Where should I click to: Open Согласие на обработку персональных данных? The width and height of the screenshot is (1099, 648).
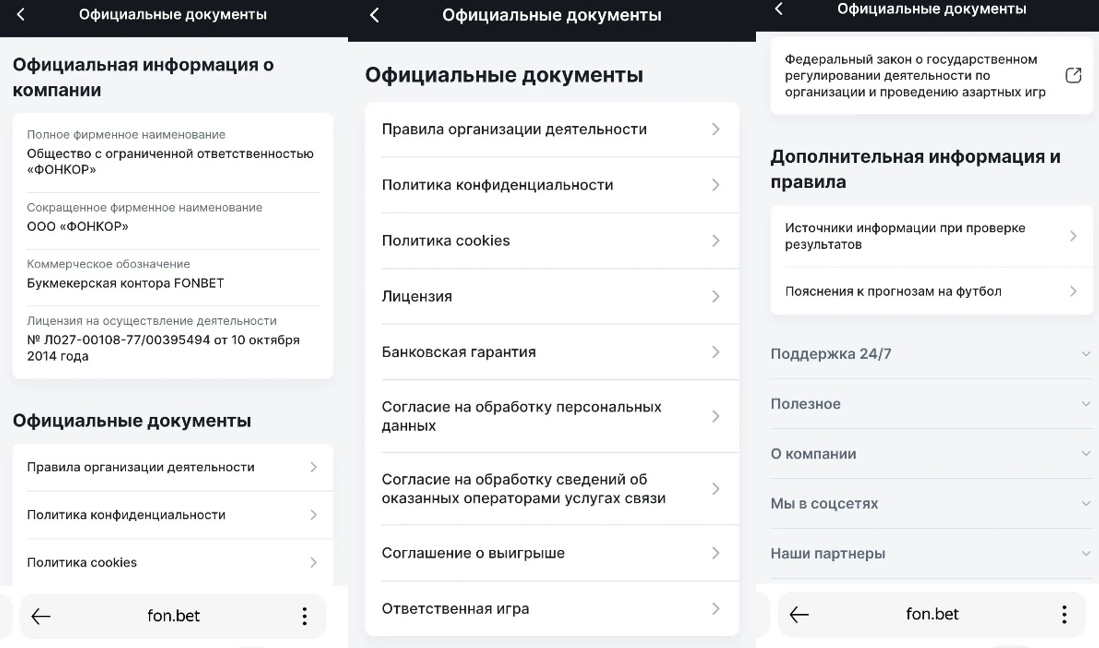552,416
